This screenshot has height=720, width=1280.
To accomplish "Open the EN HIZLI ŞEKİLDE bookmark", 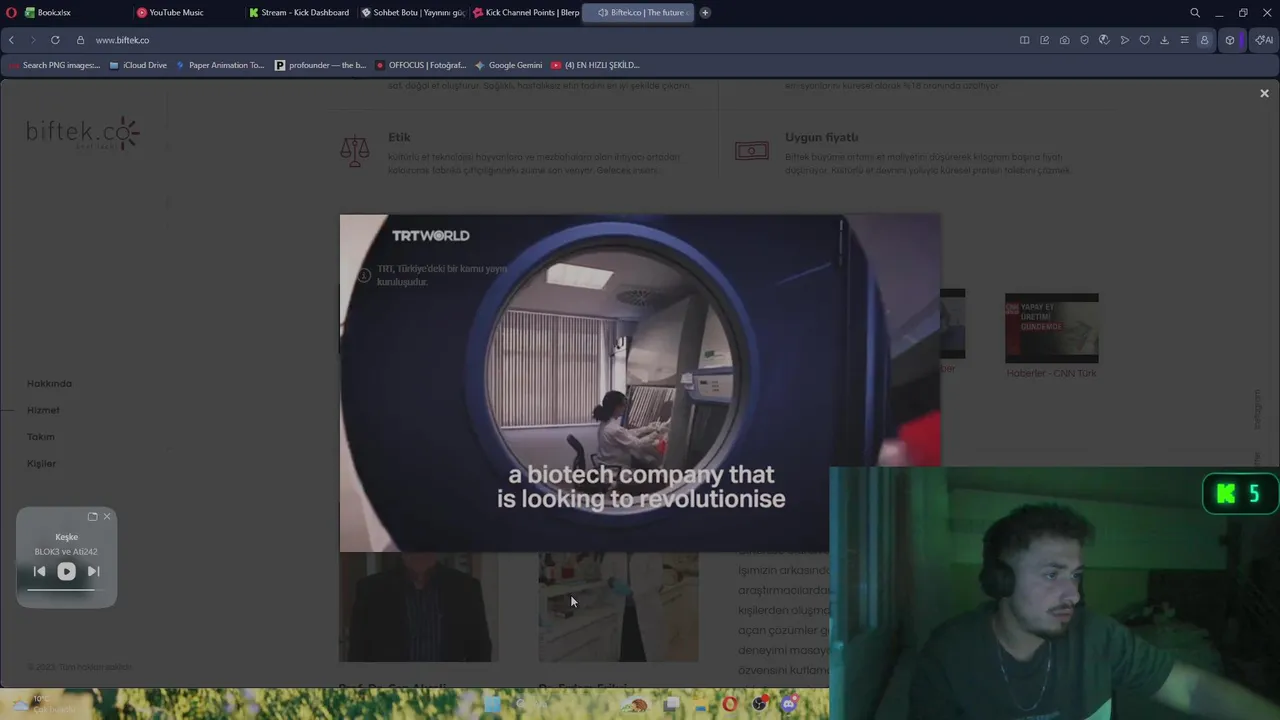I will 595,65.
